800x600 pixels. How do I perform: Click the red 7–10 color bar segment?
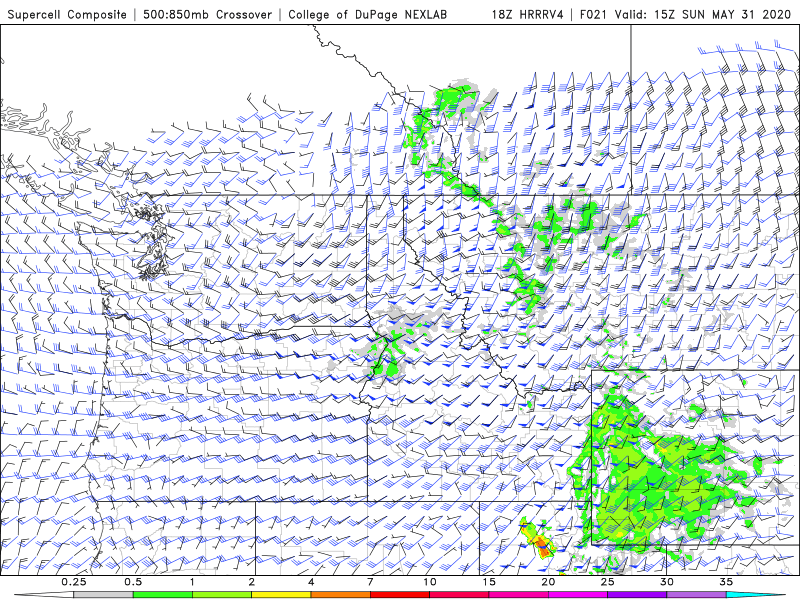click(x=399, y=595)
